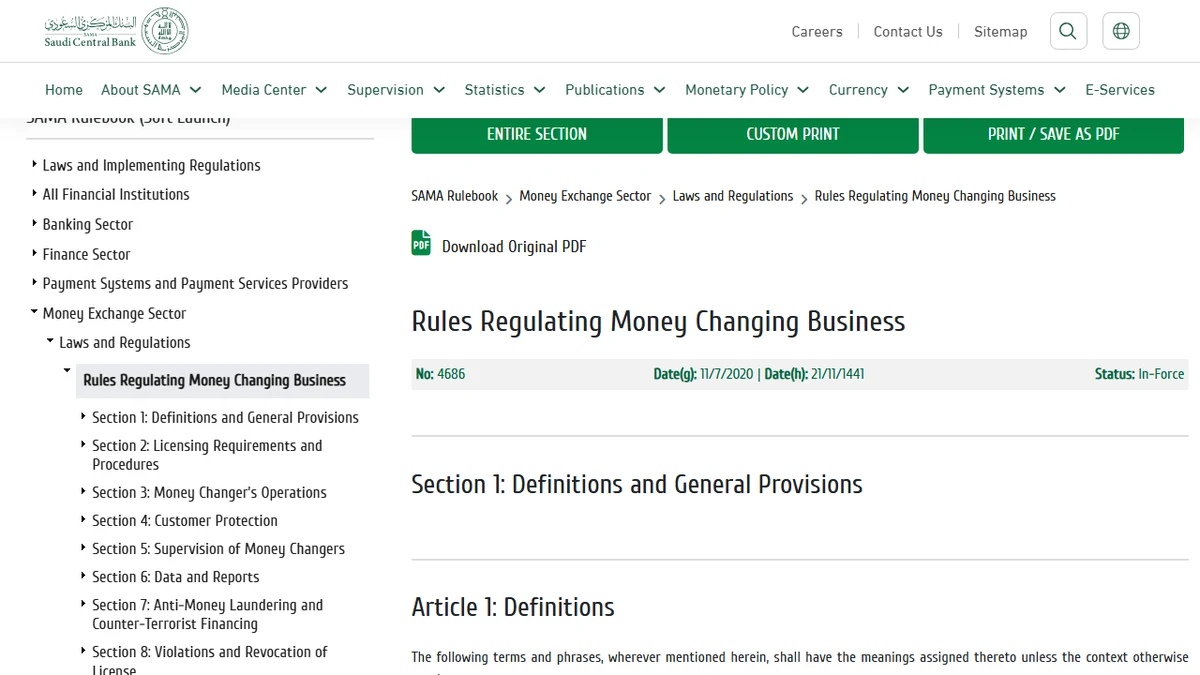Screen dimensions: 1200x675
Task: Expand Payment Systems and Payment Services Providers arrow
Action: tap(35, 282)
